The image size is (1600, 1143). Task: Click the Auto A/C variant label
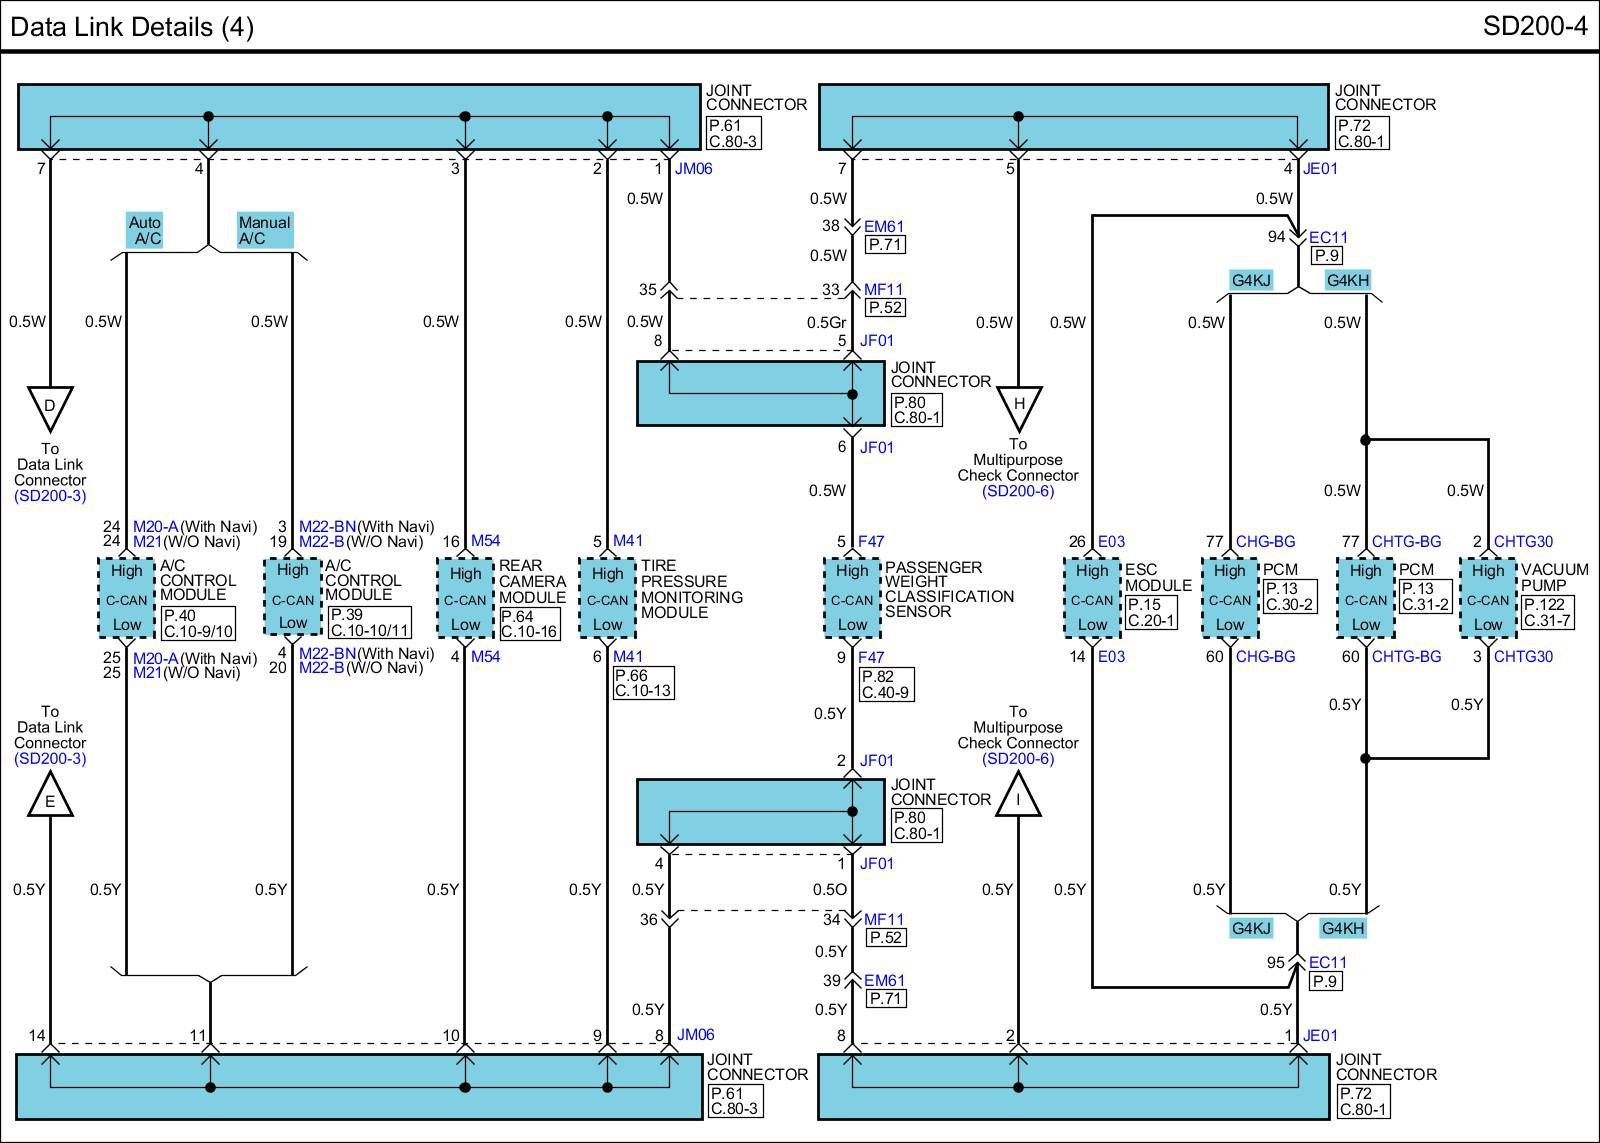(145, 230)
